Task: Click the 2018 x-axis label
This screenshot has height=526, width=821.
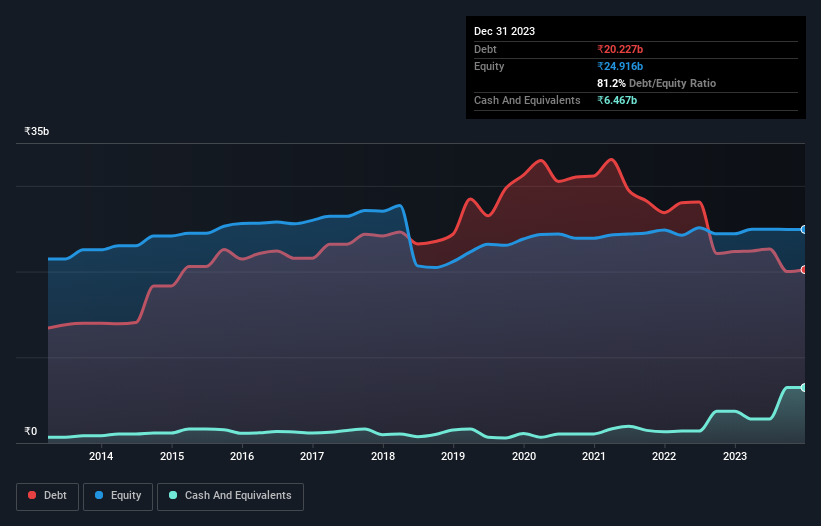Action: 383,456
